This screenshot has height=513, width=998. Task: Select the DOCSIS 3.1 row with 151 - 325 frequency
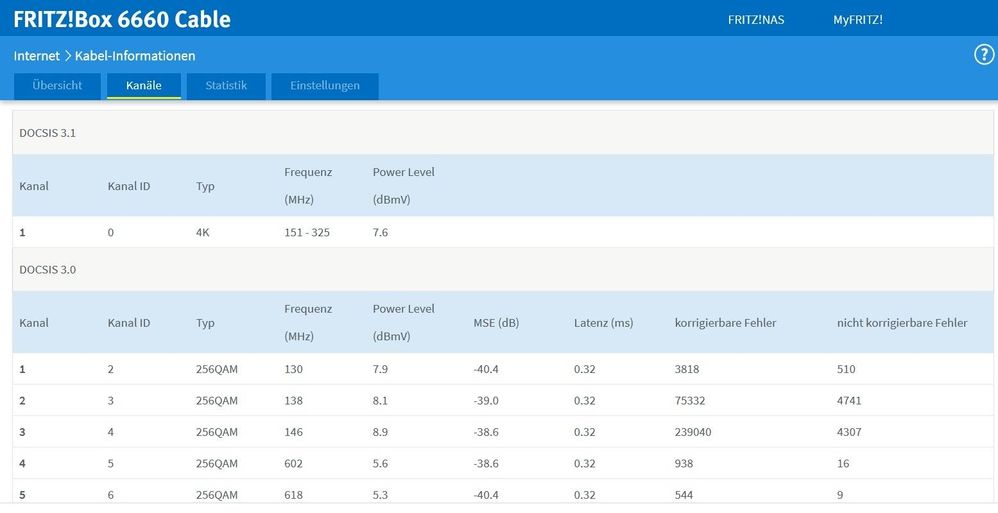(x=306, y=232)
